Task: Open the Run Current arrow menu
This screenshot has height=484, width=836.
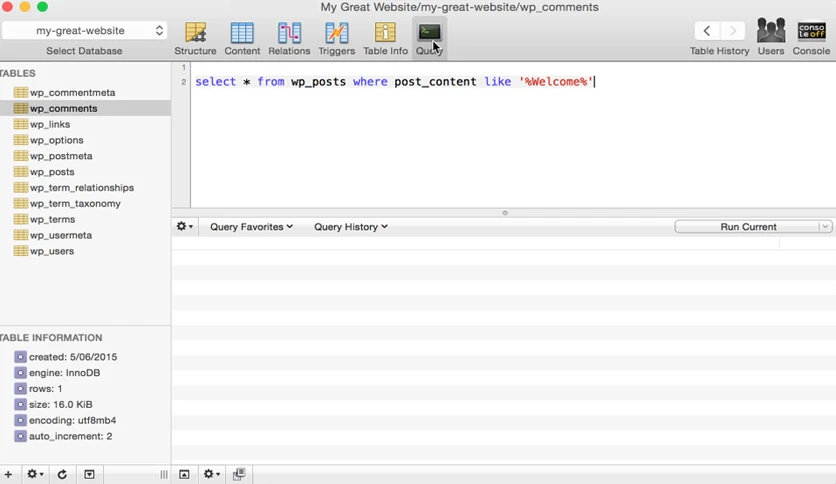Action: click(825, 227)
